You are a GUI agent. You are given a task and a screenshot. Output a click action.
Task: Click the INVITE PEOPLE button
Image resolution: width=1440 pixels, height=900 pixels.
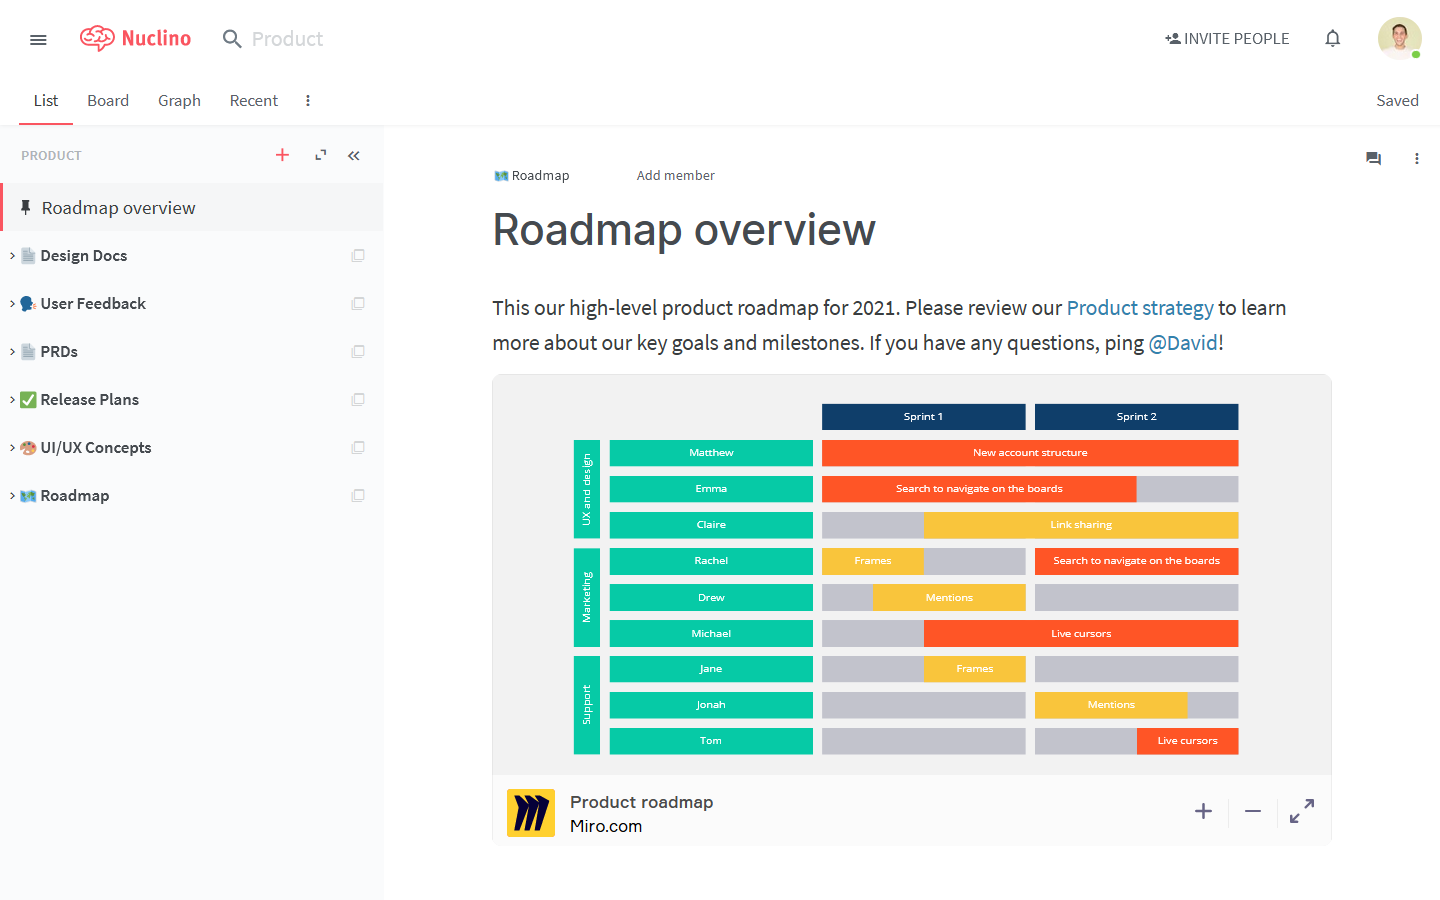pyautogui.click(x=1227, y=39)
